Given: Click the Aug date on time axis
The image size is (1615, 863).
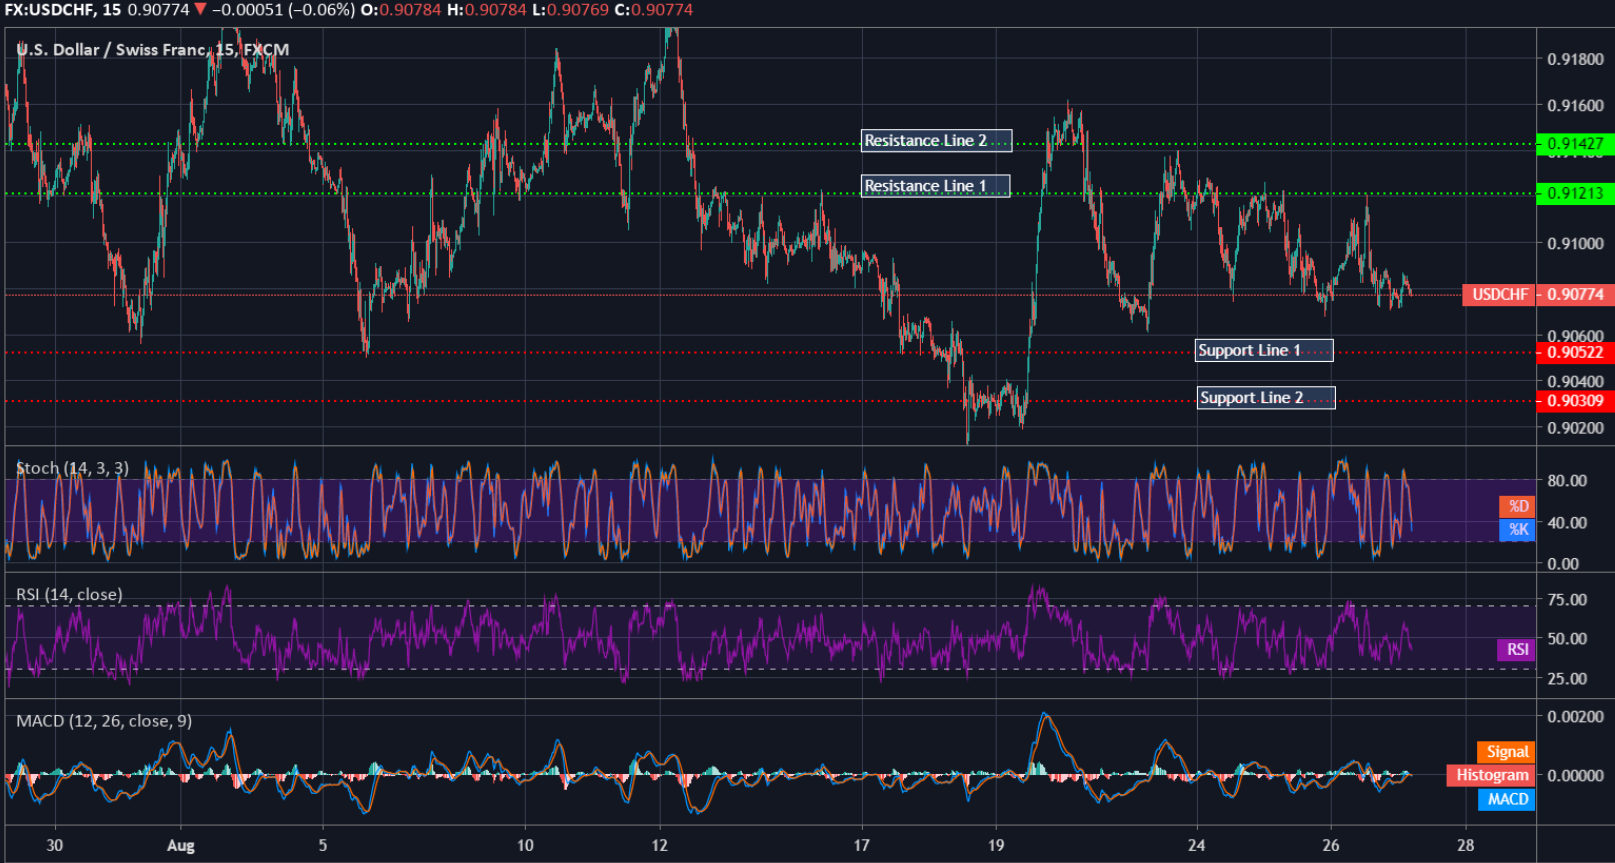Looking at the screenshot, I should point(181,846).
